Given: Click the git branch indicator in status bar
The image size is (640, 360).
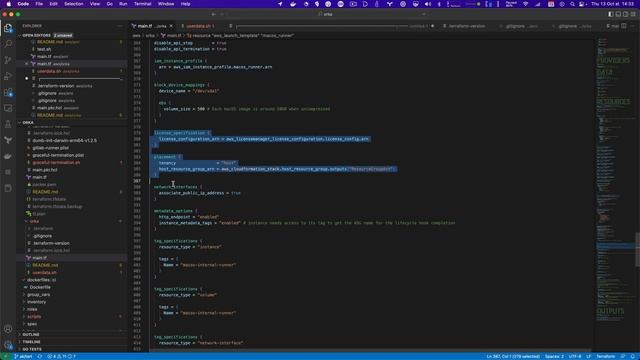Looking at the screenshot, I should pos(23,356).
